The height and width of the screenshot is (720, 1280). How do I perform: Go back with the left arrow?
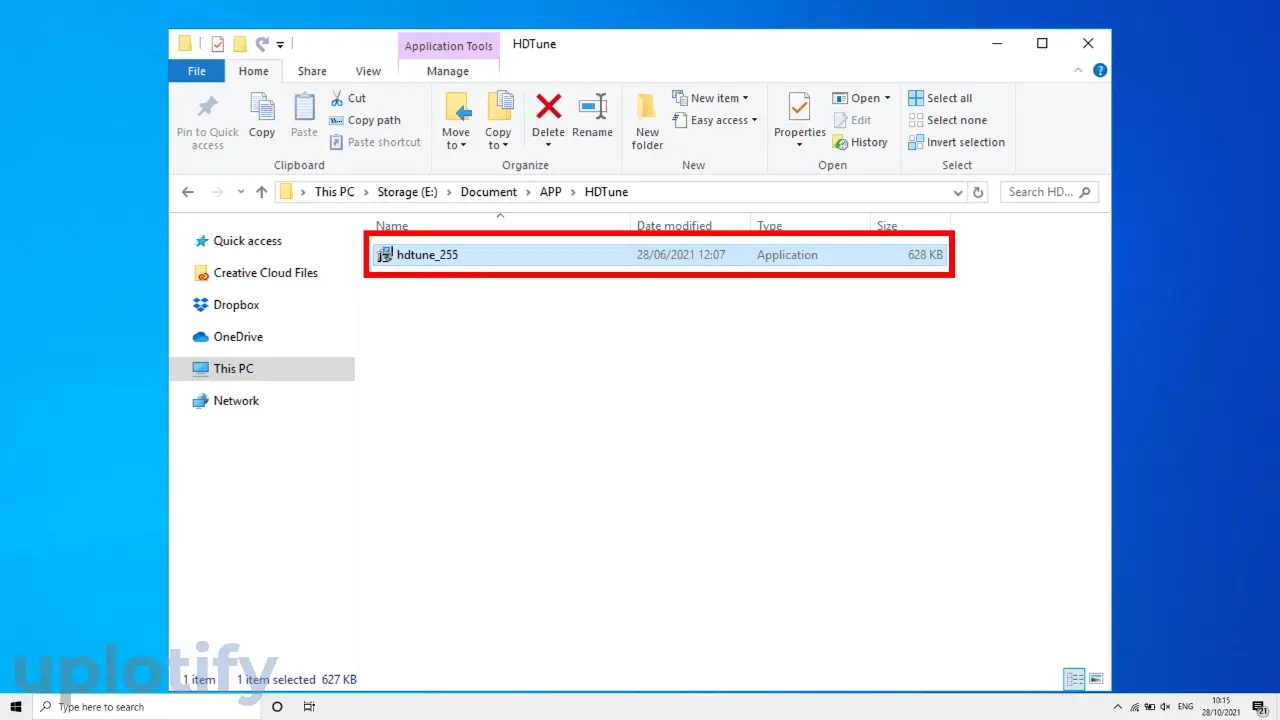point(188,192)
